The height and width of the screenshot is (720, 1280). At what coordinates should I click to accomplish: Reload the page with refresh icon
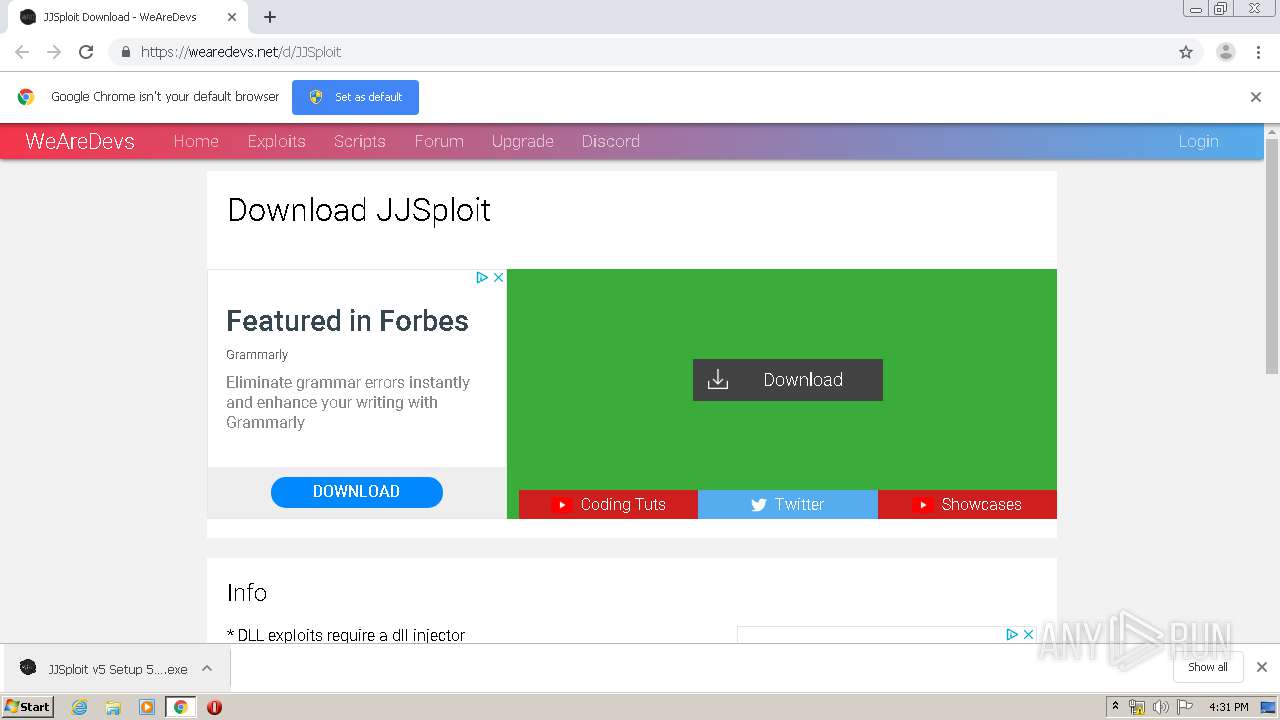(x=86, y=52)
